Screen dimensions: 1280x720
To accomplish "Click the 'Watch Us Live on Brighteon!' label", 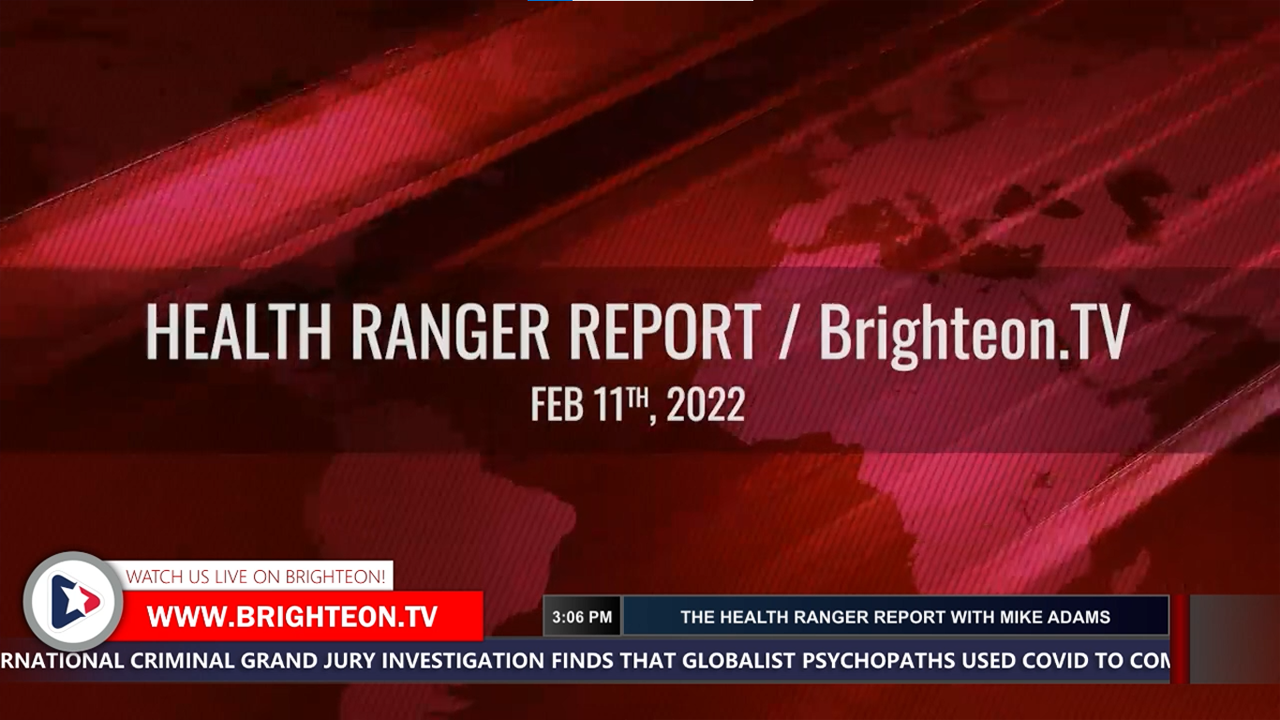I will [256, 576].
